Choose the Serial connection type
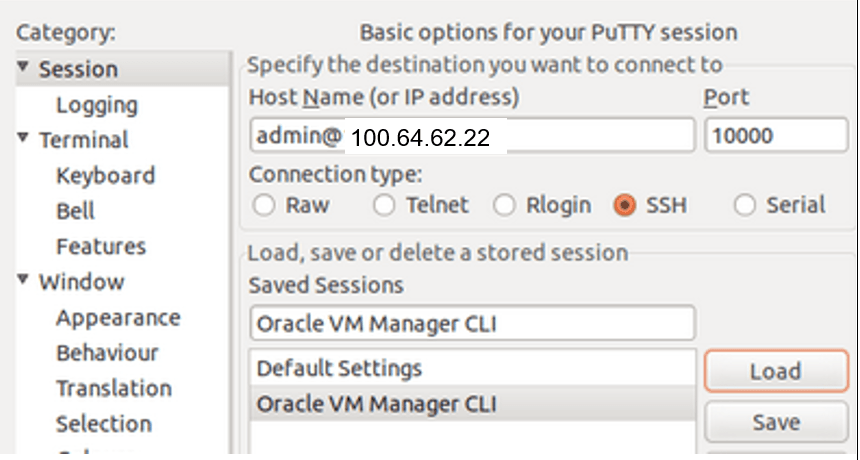This screenshot has height=460, width=860. click(x=744, y=206)
